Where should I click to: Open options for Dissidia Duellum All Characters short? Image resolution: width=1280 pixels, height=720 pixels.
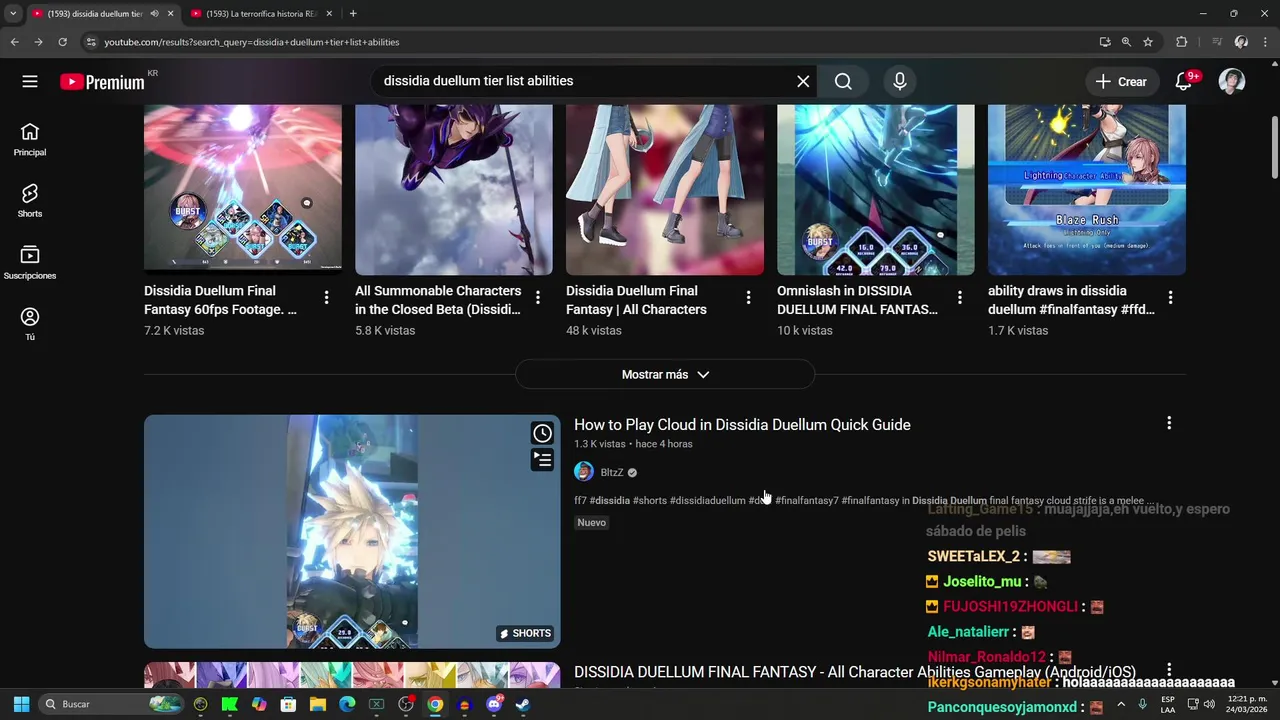pyautogui.click(x=749, y=298)
